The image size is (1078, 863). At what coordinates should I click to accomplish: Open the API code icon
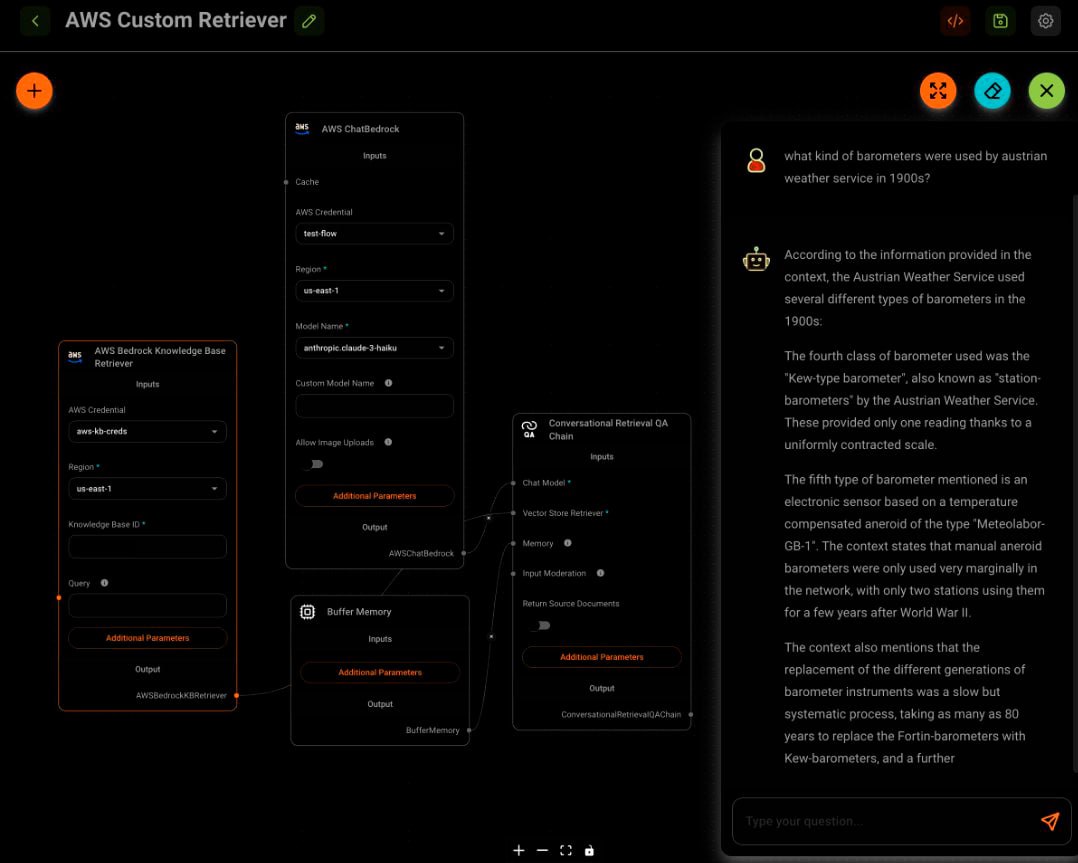click(x=955, y=21)
